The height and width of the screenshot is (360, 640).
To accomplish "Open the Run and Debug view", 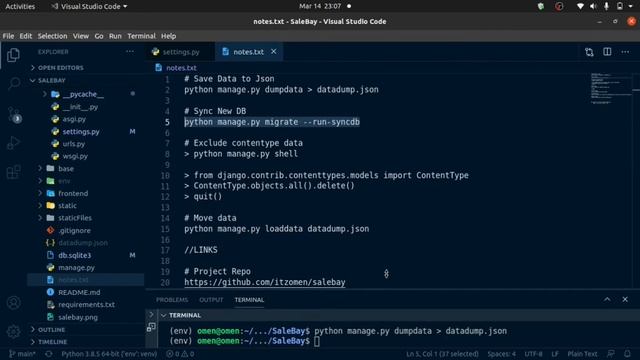I will (x=13, y=143).
